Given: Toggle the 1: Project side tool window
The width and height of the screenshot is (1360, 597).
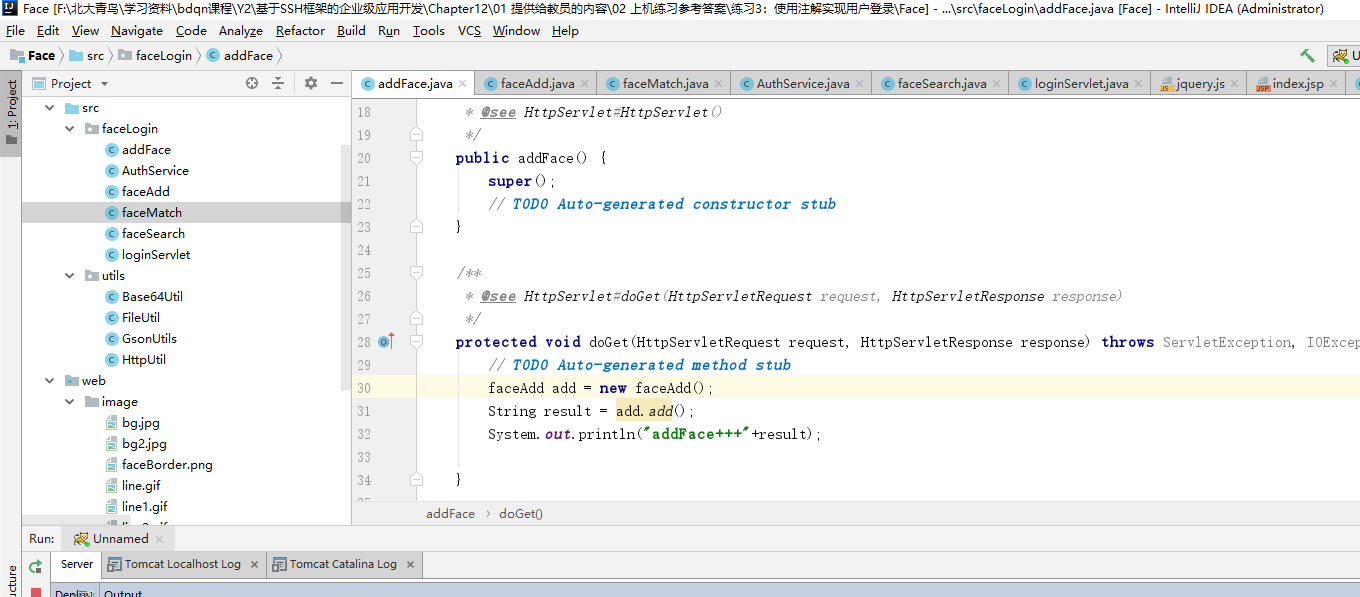Looking at the screenshot, I should tap(12, 112).
